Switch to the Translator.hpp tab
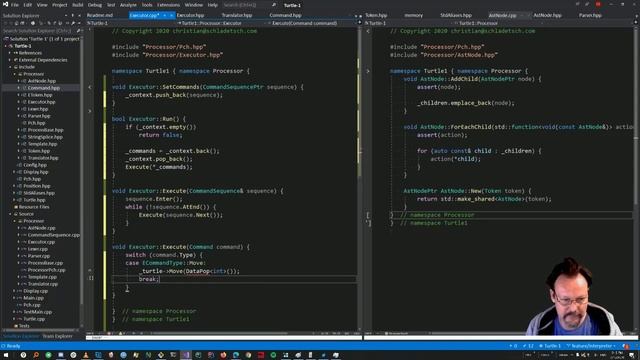 237,16
